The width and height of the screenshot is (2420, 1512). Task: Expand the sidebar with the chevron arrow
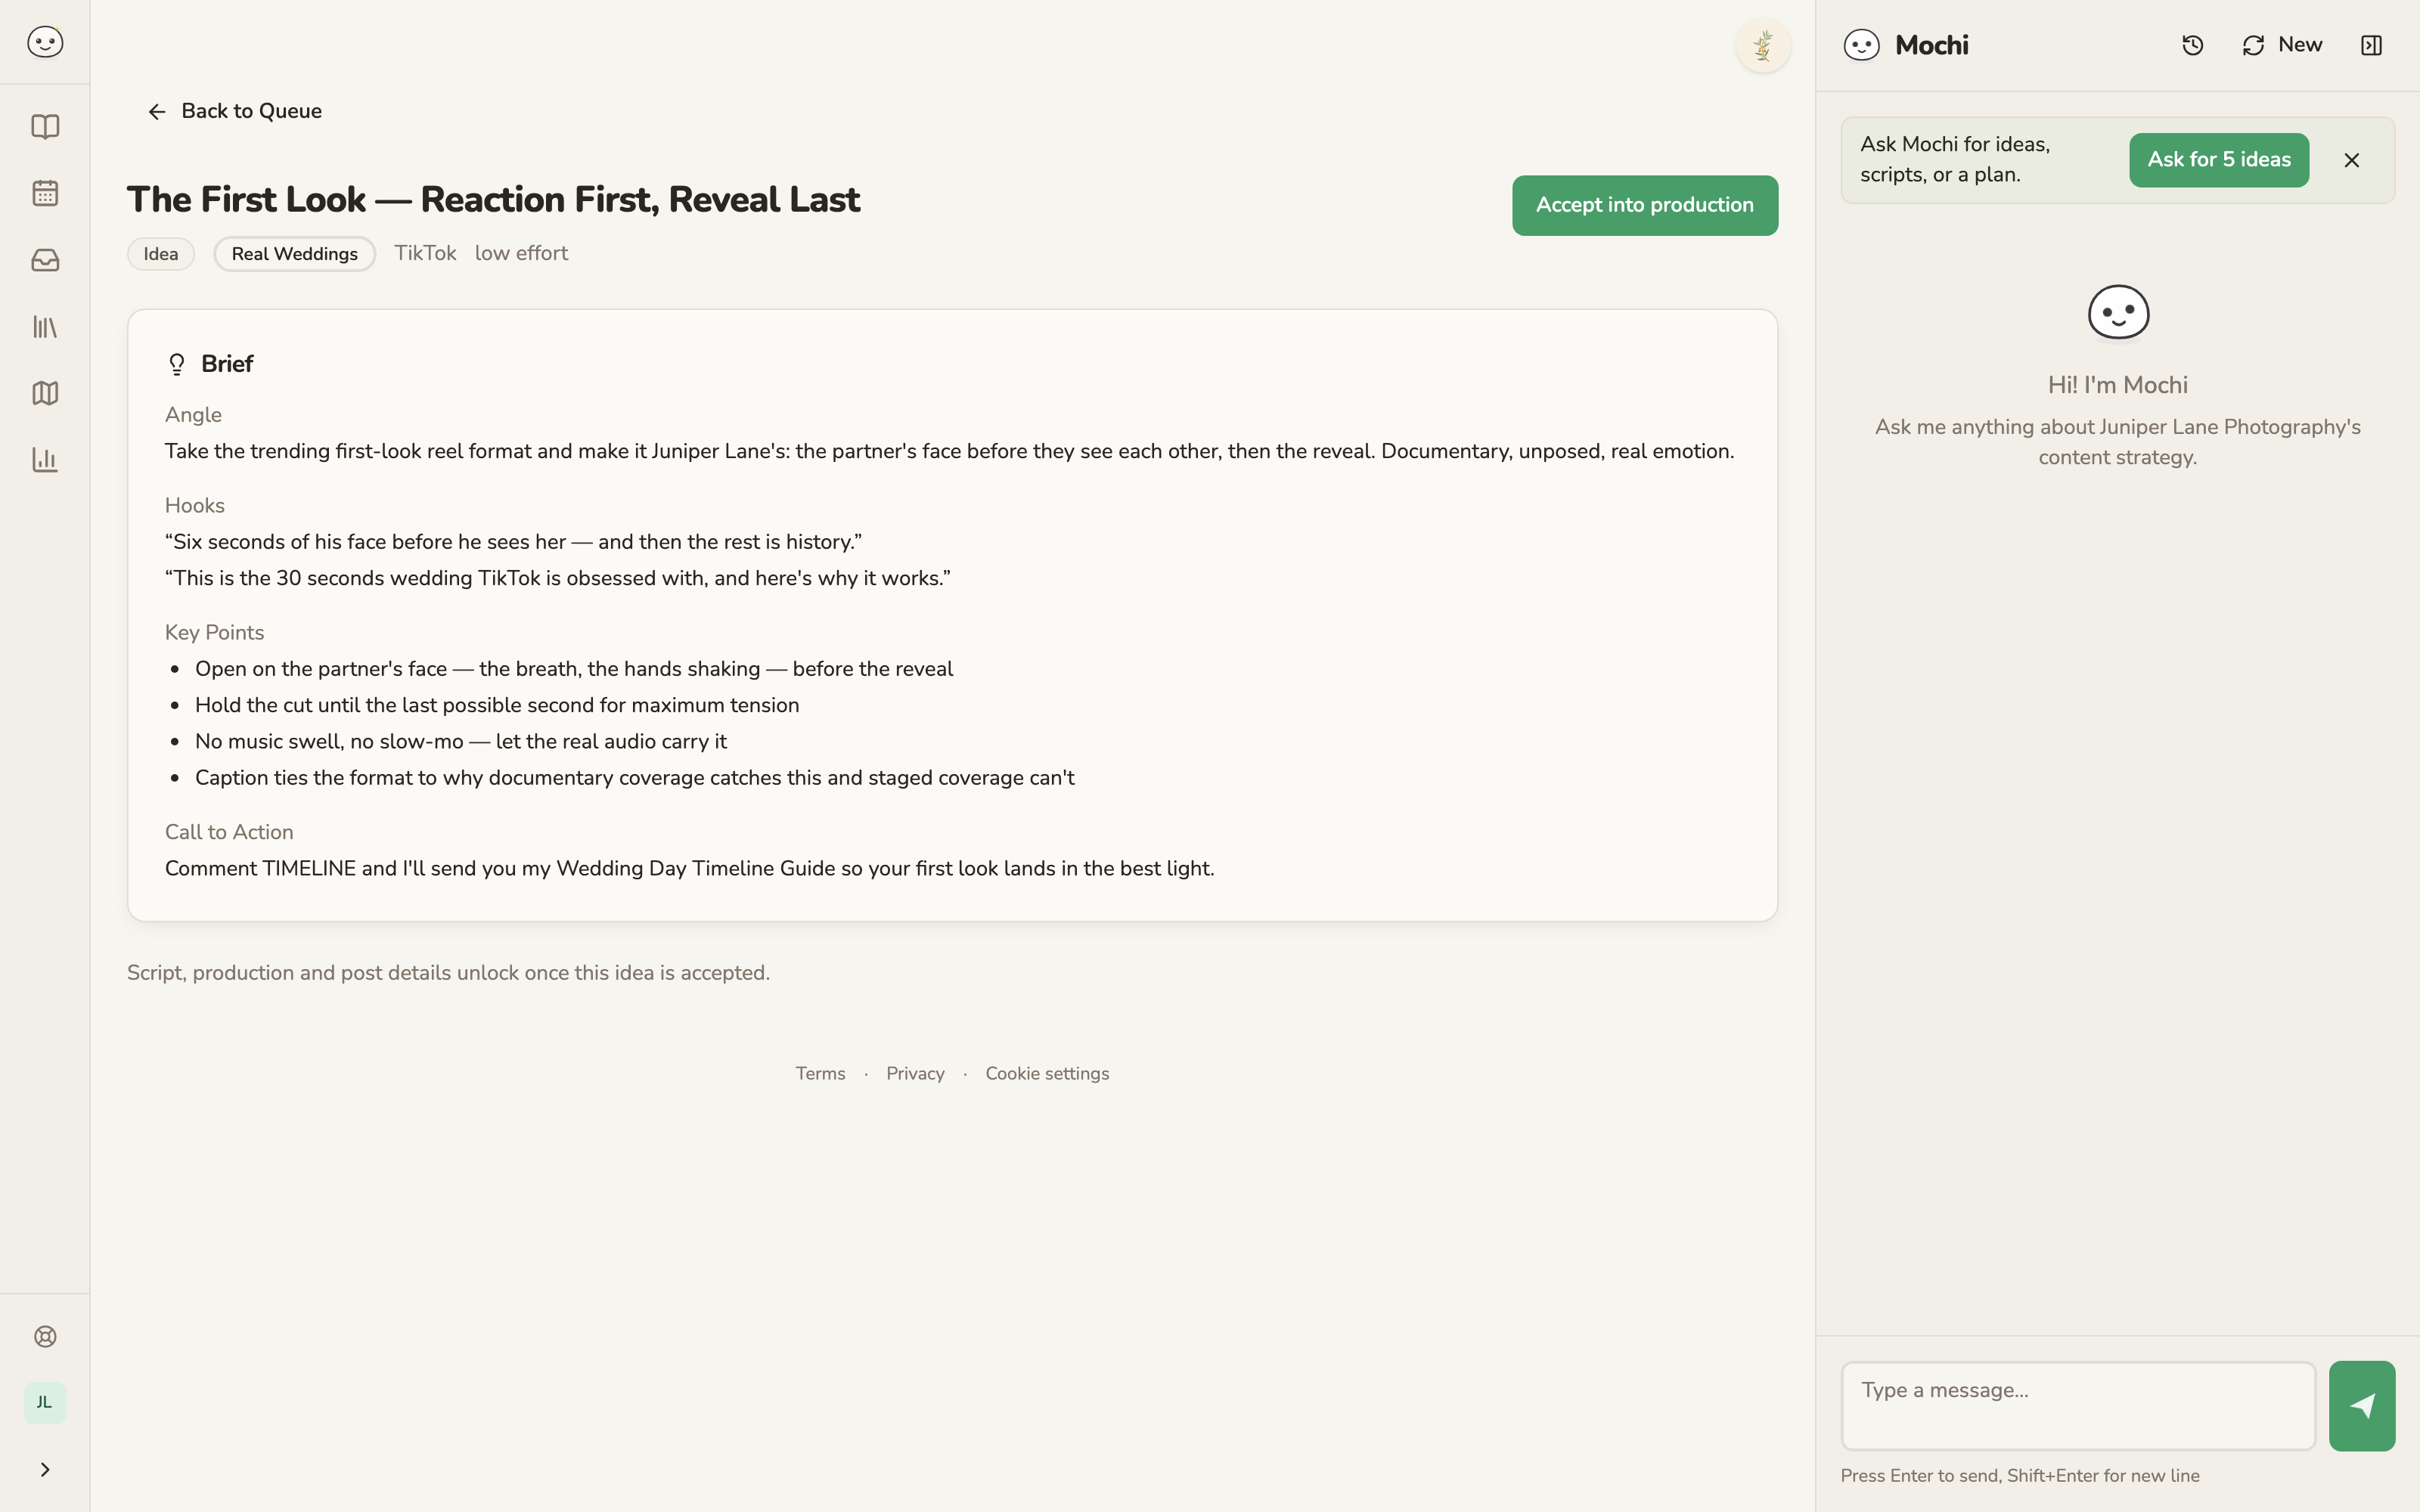pos(45,1470)
